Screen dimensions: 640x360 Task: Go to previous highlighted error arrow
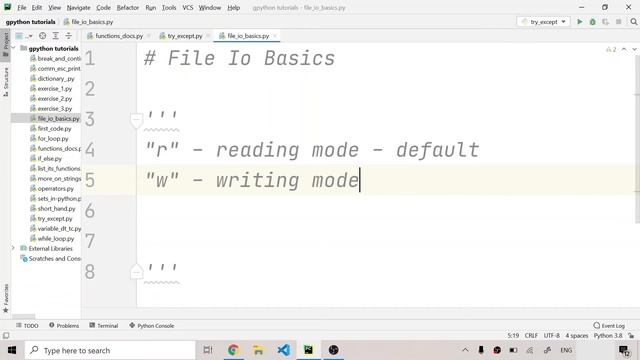tap(624, 49)
